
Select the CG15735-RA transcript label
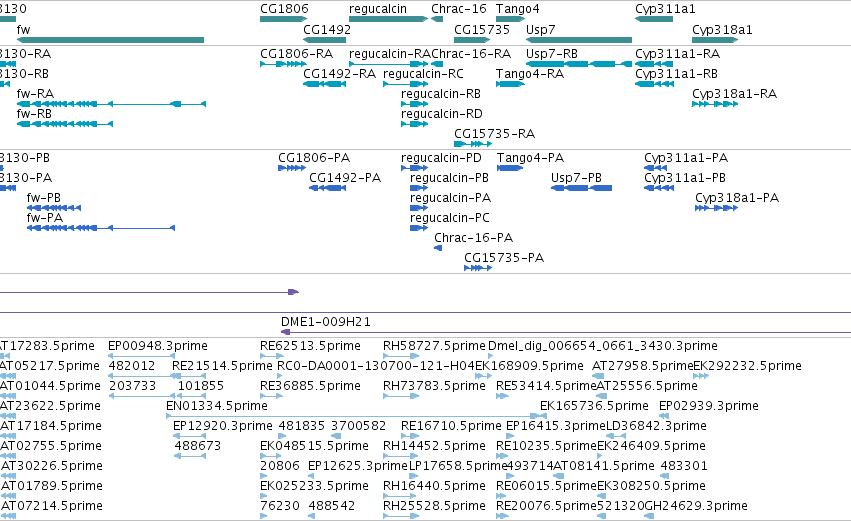click(x=494, y=134)
